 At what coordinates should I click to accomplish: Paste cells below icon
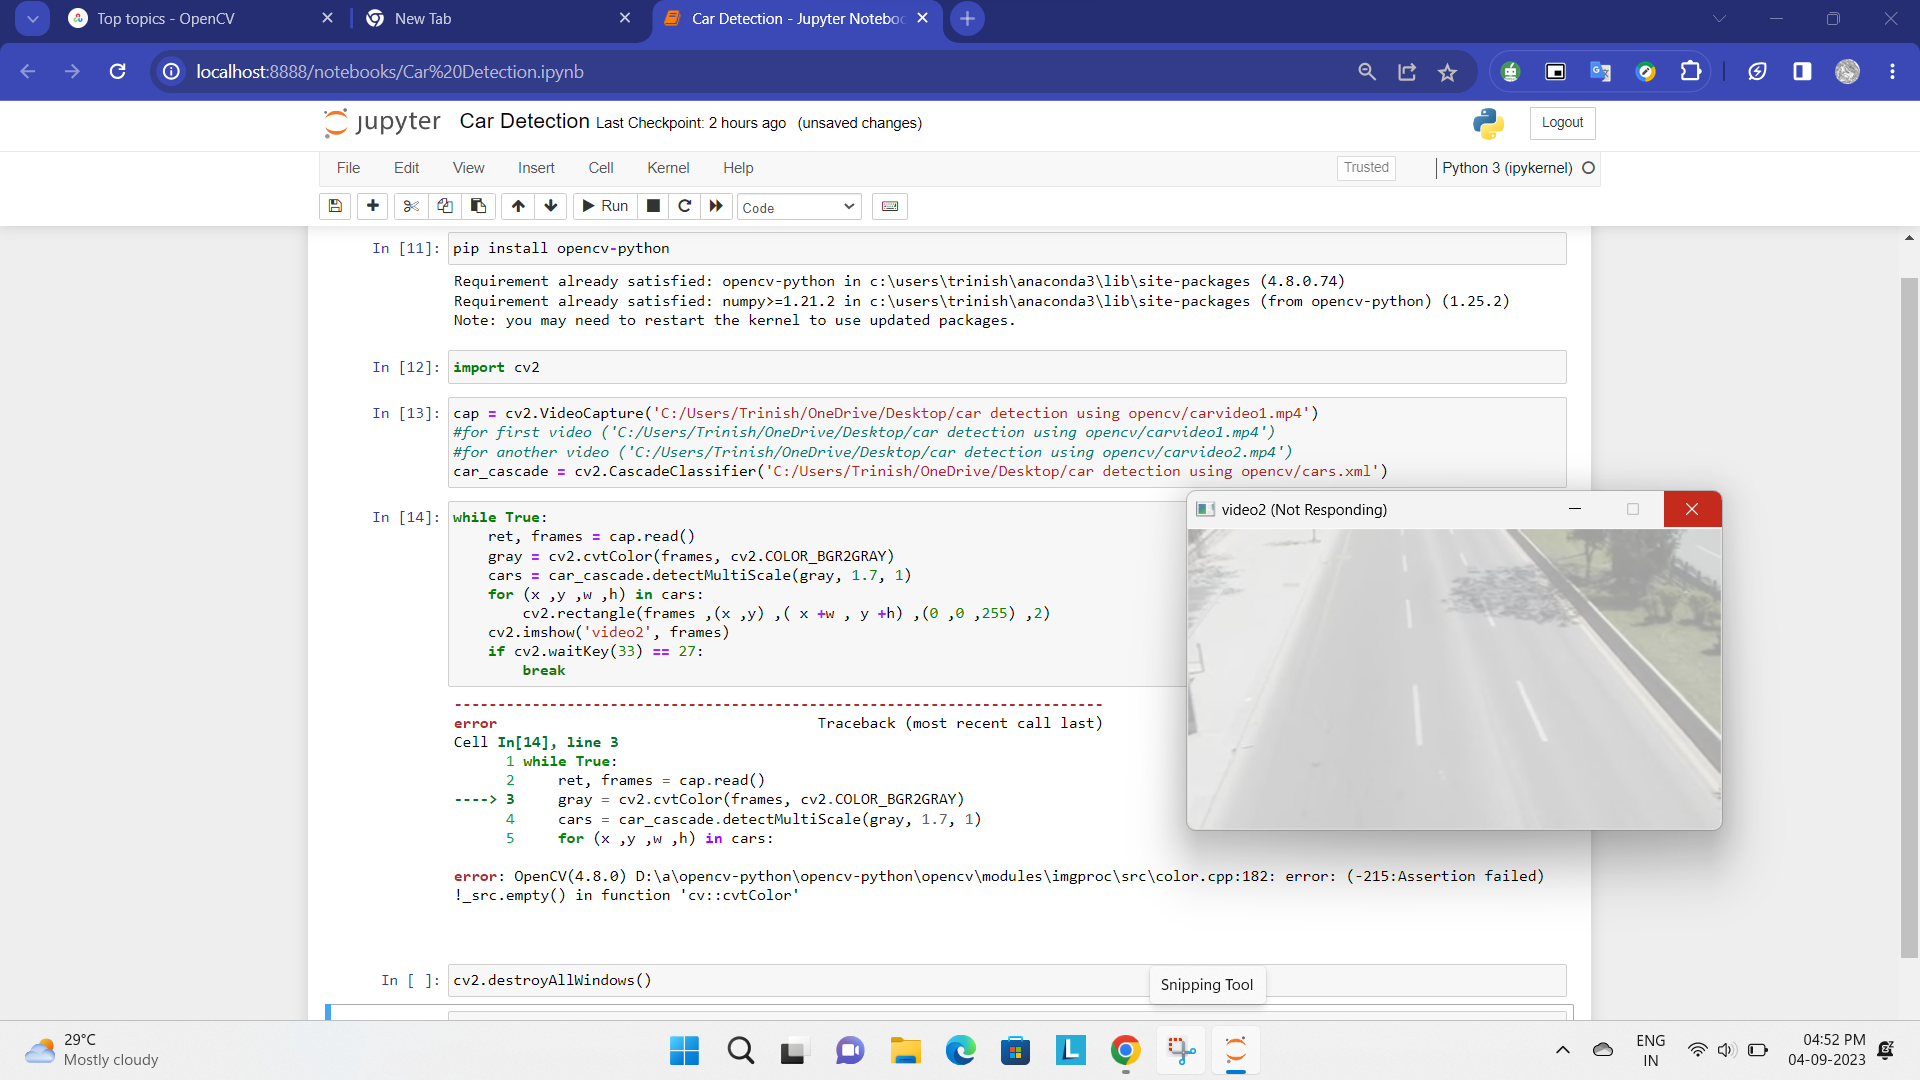(478, 206)
